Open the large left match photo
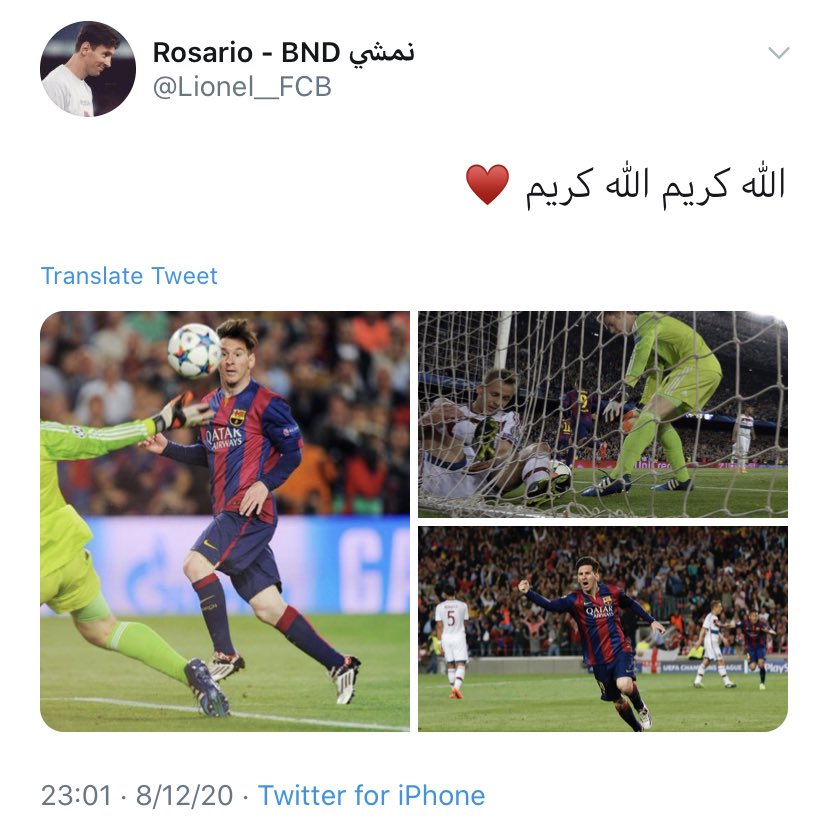This screenshot has width=827, height=831. tap(225, 521)
